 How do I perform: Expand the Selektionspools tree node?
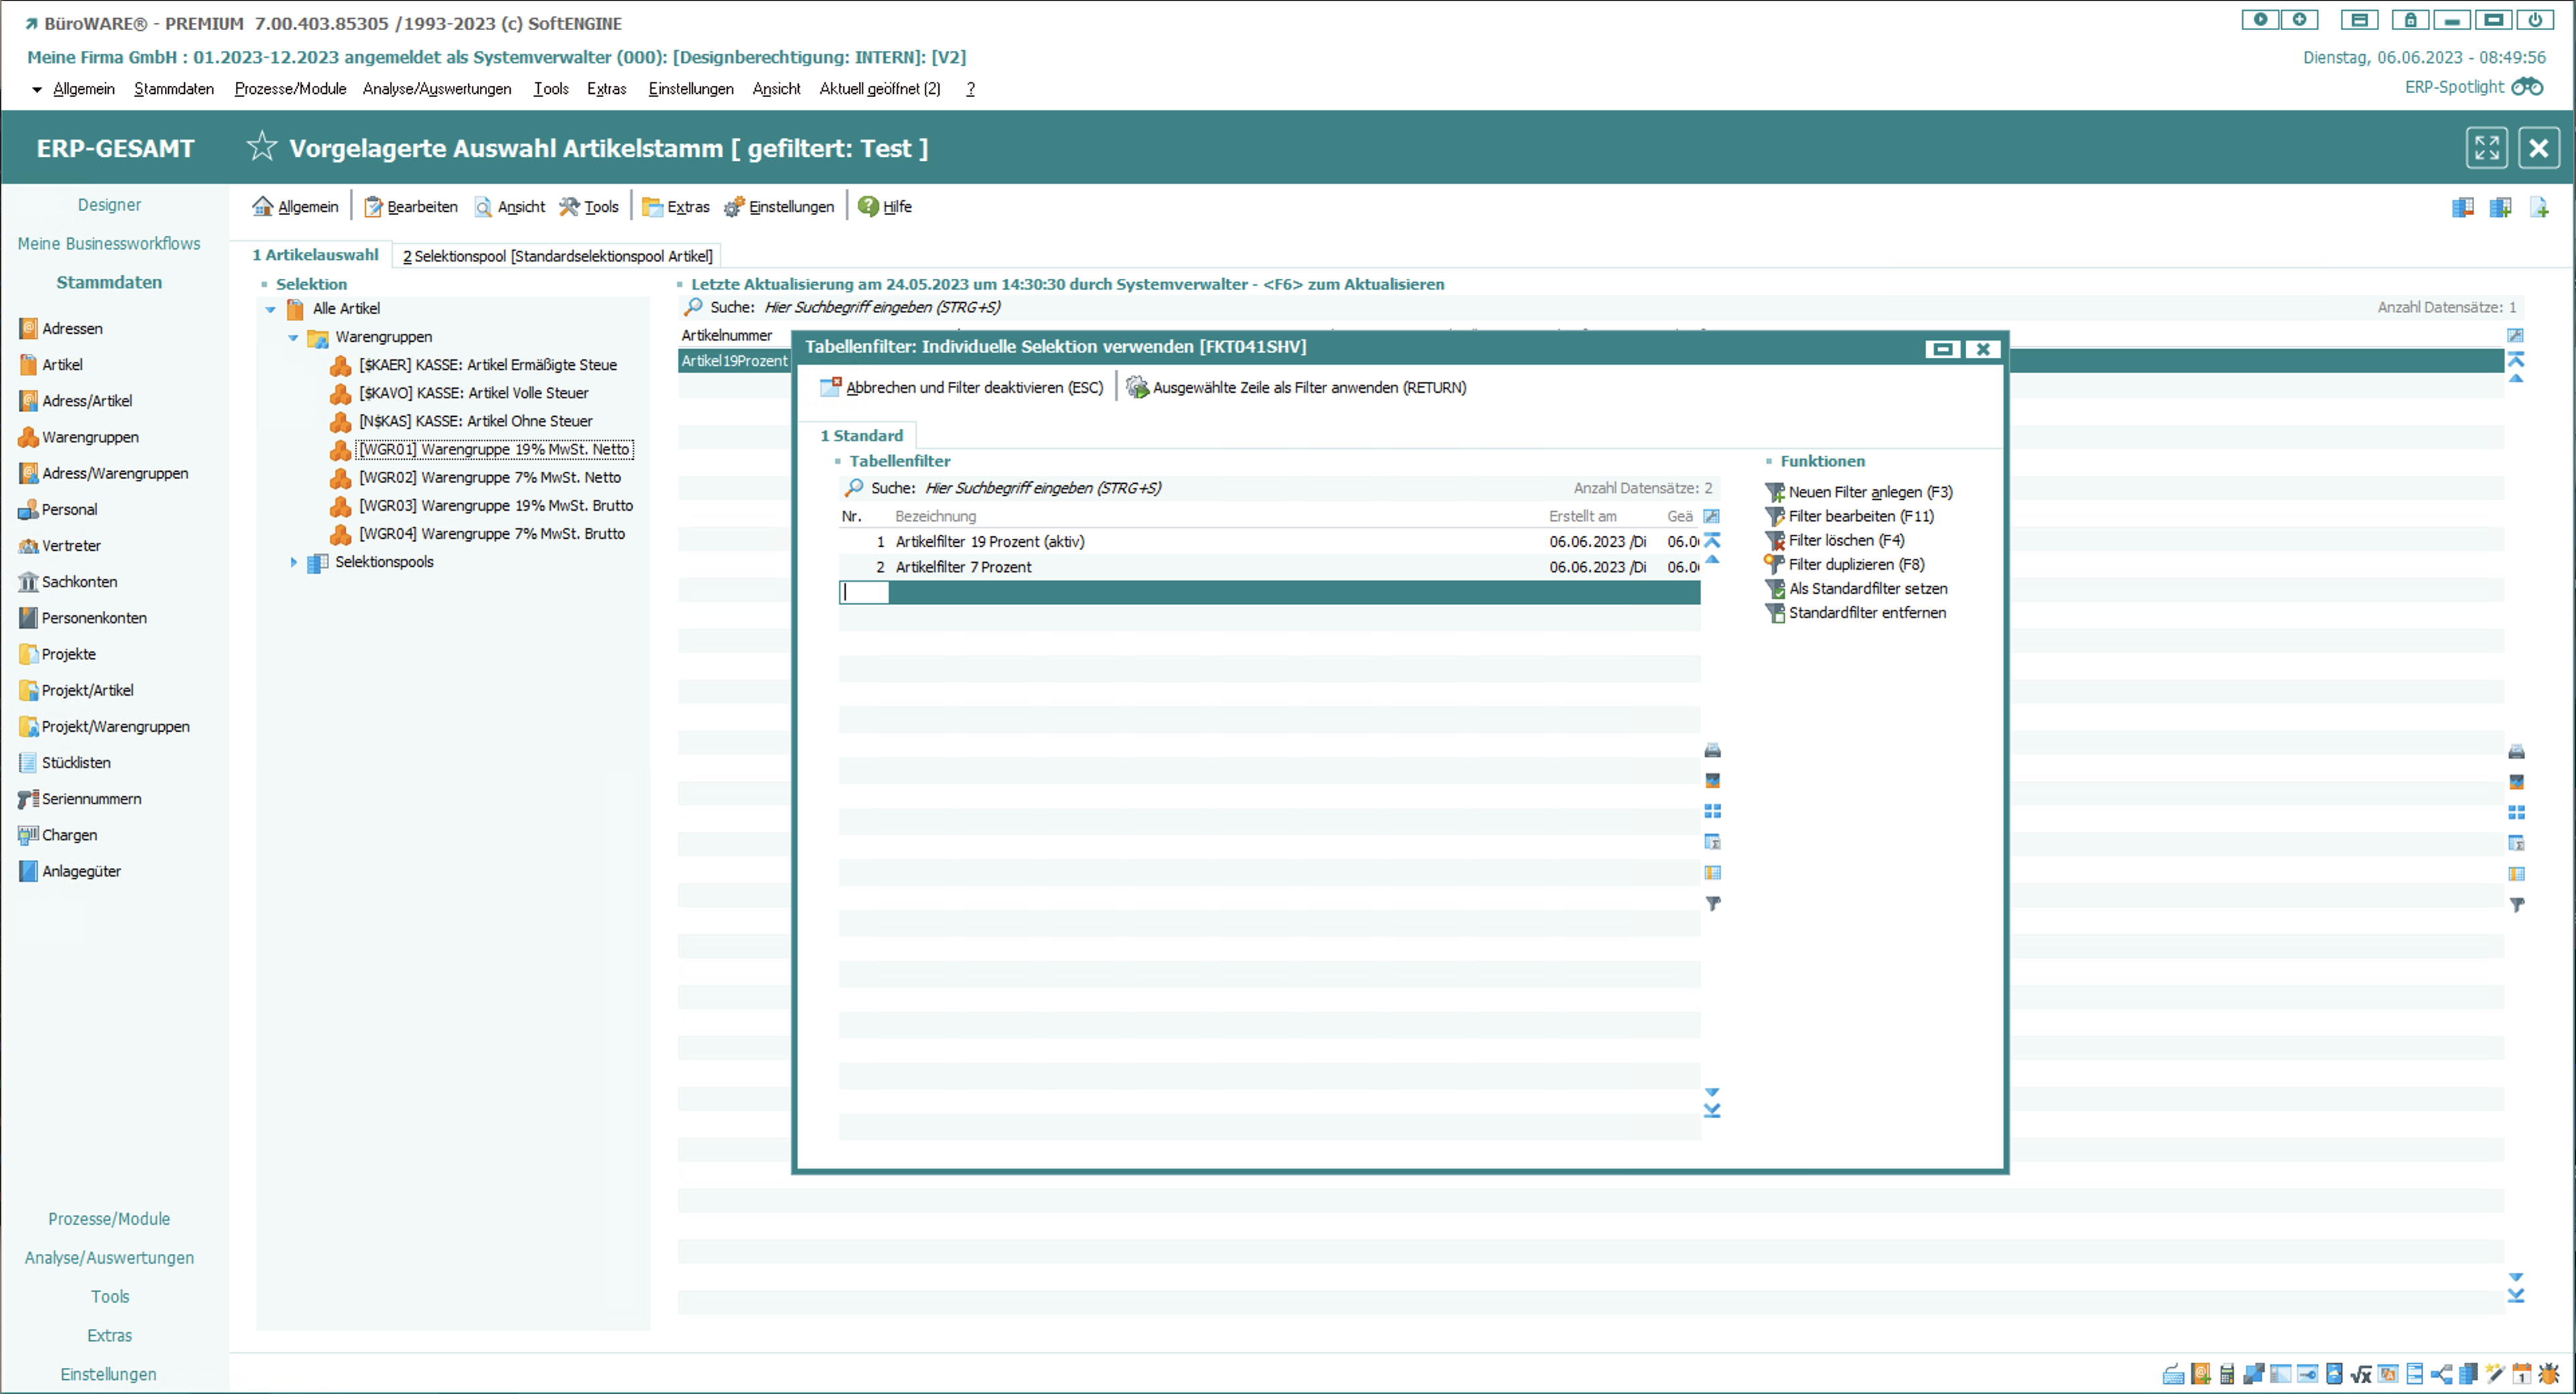293,562
